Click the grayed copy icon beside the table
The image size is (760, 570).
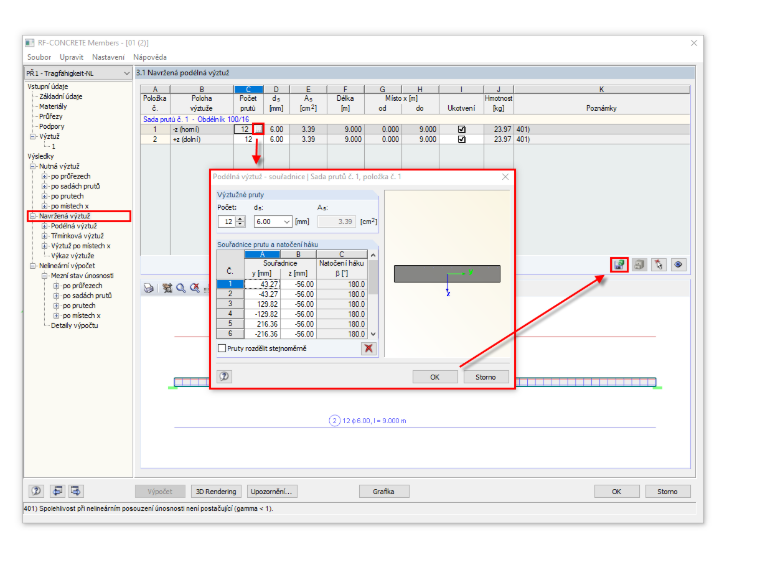pos(639,265)
